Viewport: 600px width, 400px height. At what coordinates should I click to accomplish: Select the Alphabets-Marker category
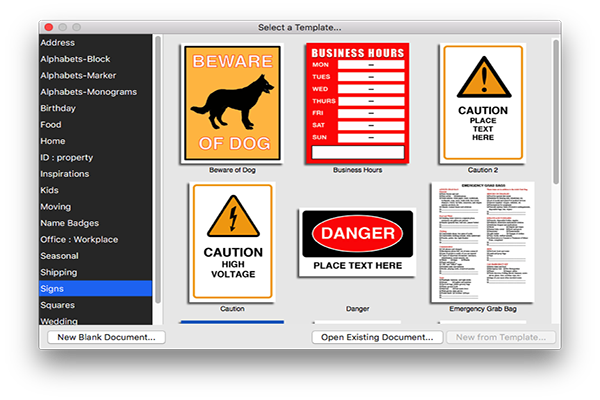coord(95,75)
